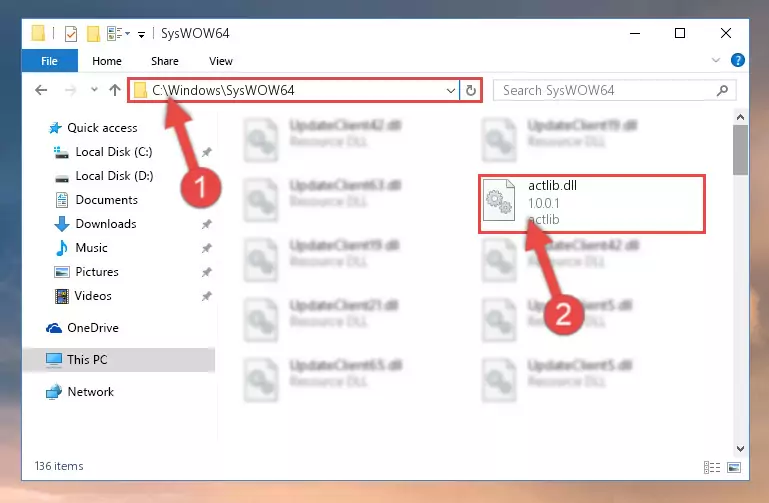The height and width of the screenshot is (503, 769).
Task: Switch to Details view layout icon
Action: [x=712, y=467]
